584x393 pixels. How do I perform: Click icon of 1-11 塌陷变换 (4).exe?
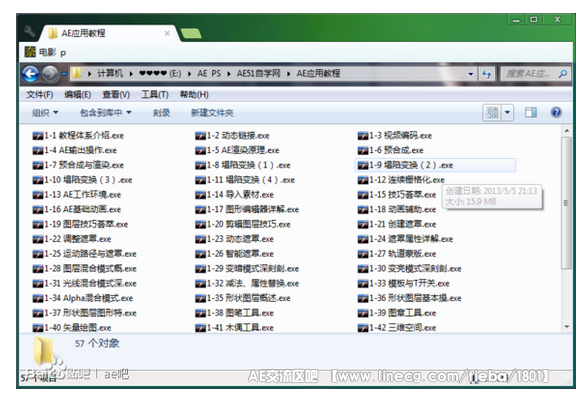[x=200, y=180]
